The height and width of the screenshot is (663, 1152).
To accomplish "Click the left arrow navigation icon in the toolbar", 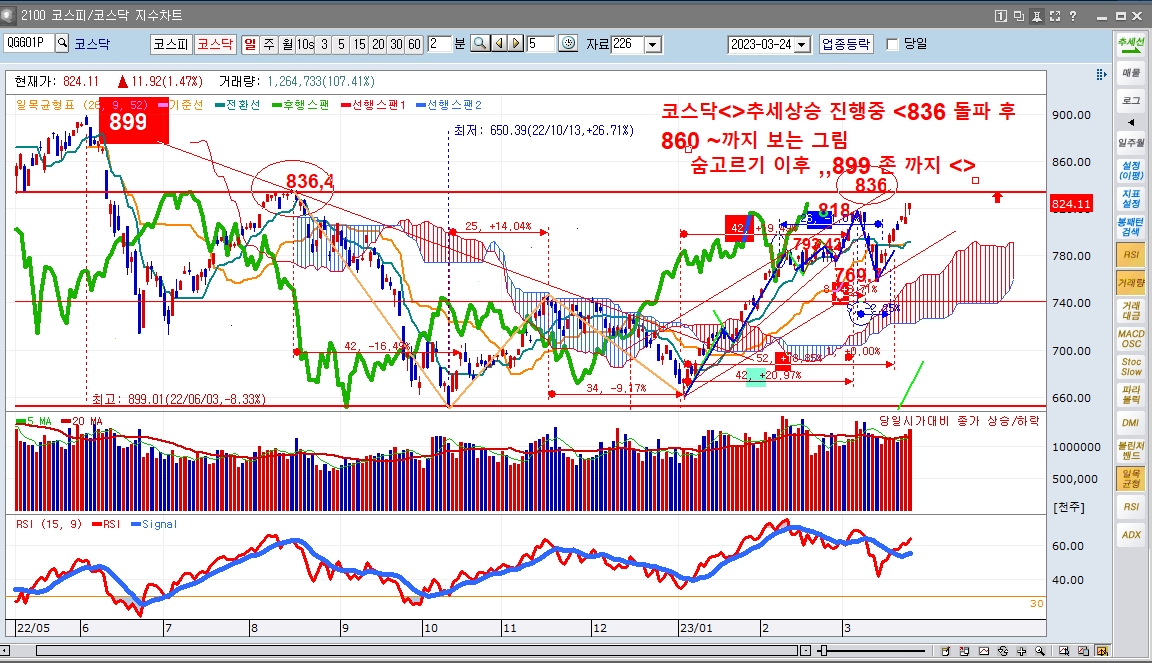I will pos(500,43).
